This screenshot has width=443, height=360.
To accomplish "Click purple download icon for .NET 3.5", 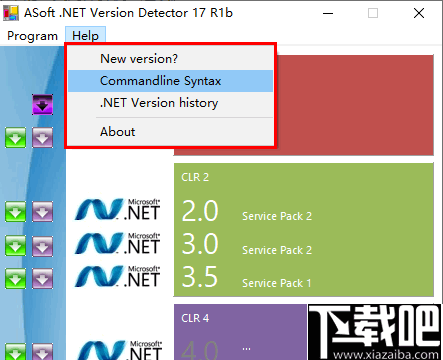I will tap(42, 278).
